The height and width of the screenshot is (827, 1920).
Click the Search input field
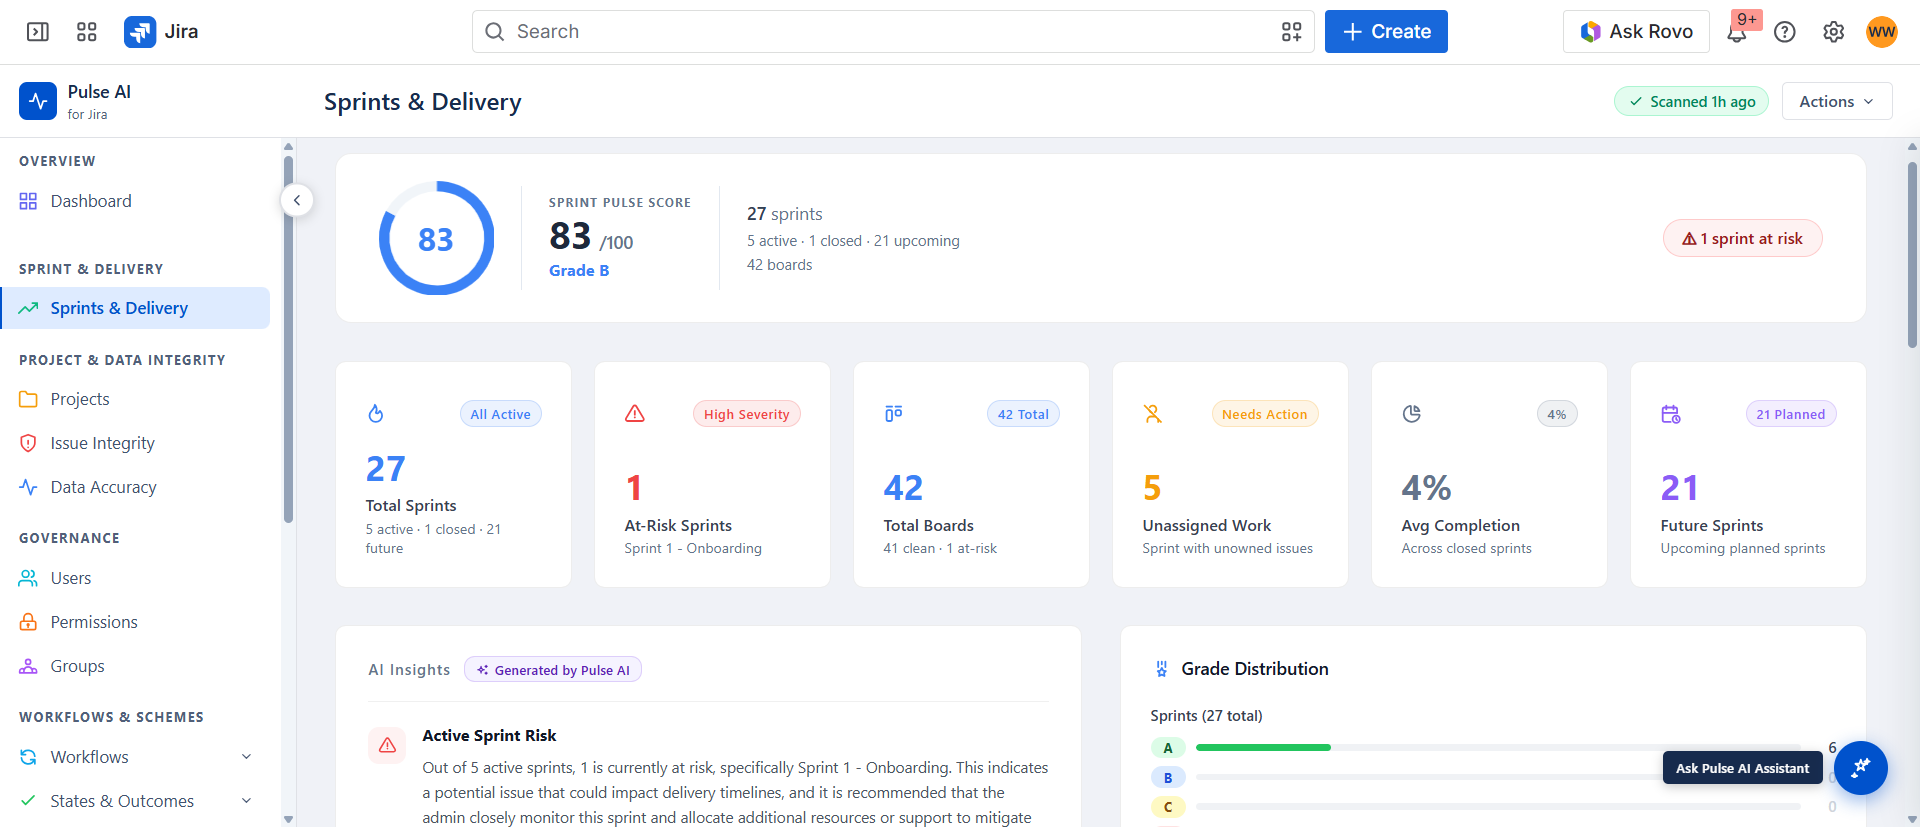pos(893,32)
